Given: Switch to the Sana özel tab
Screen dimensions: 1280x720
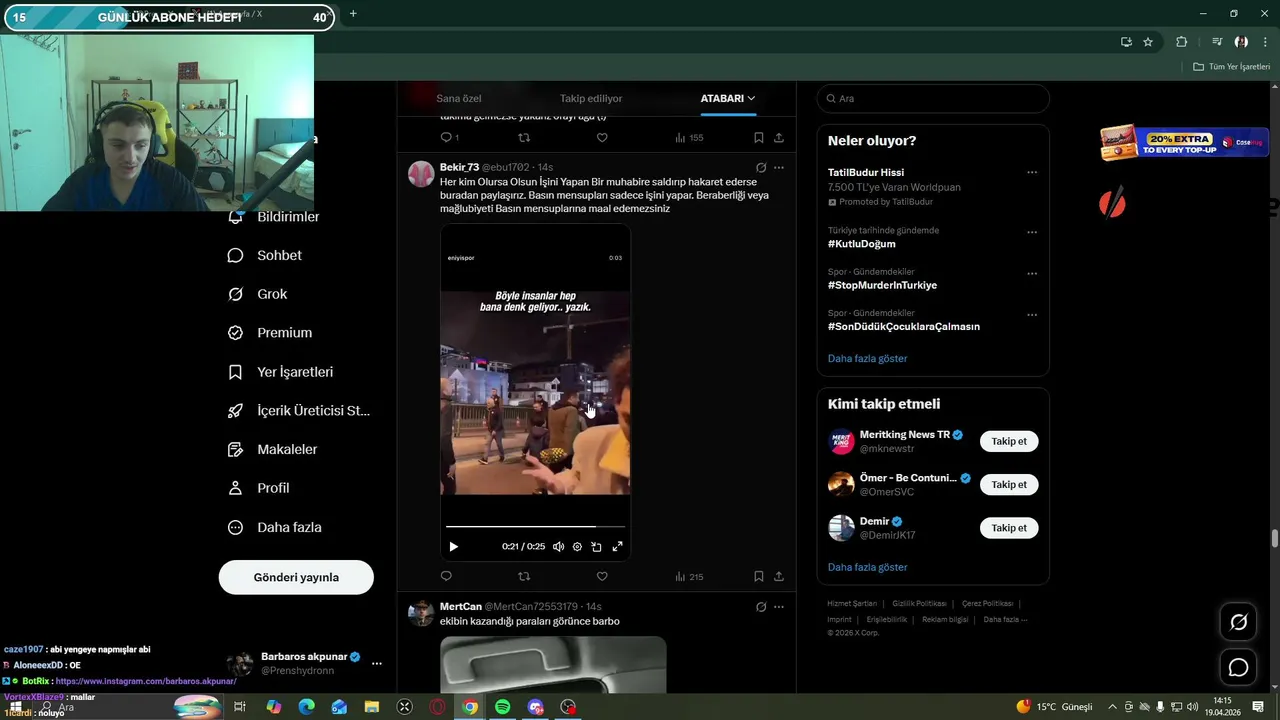Looking at the screenshot, I should (x=459, y=98).
